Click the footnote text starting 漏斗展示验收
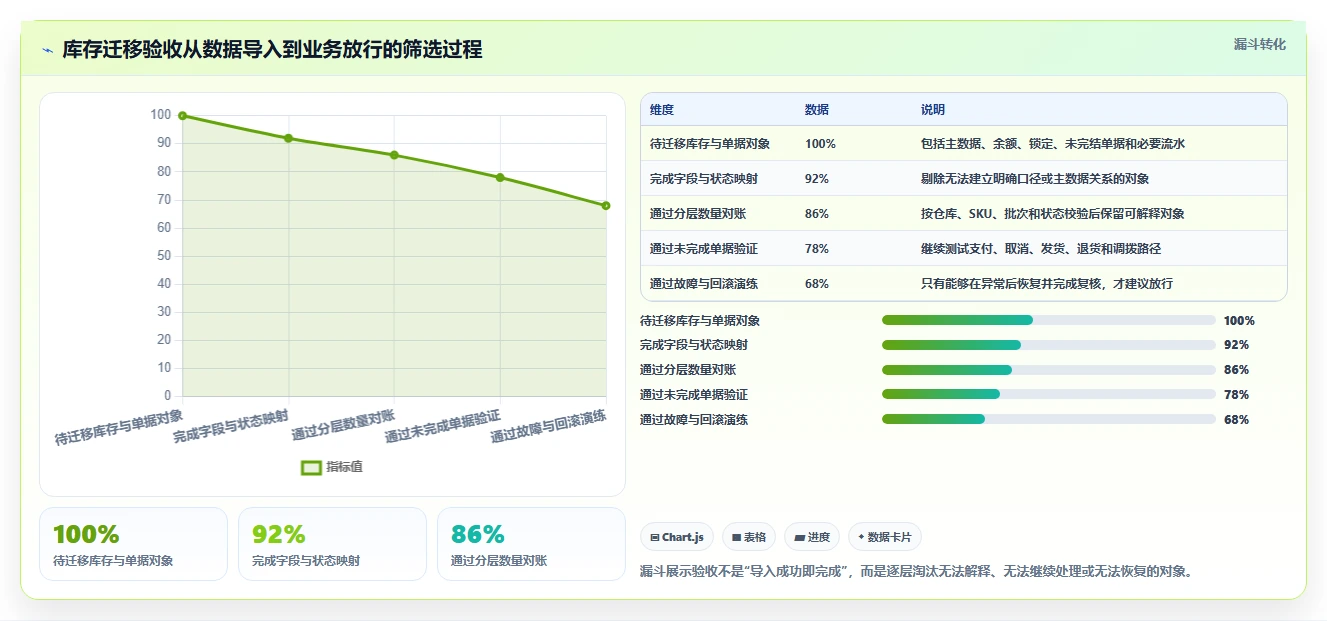1327x621 pixels. [916, 572]
